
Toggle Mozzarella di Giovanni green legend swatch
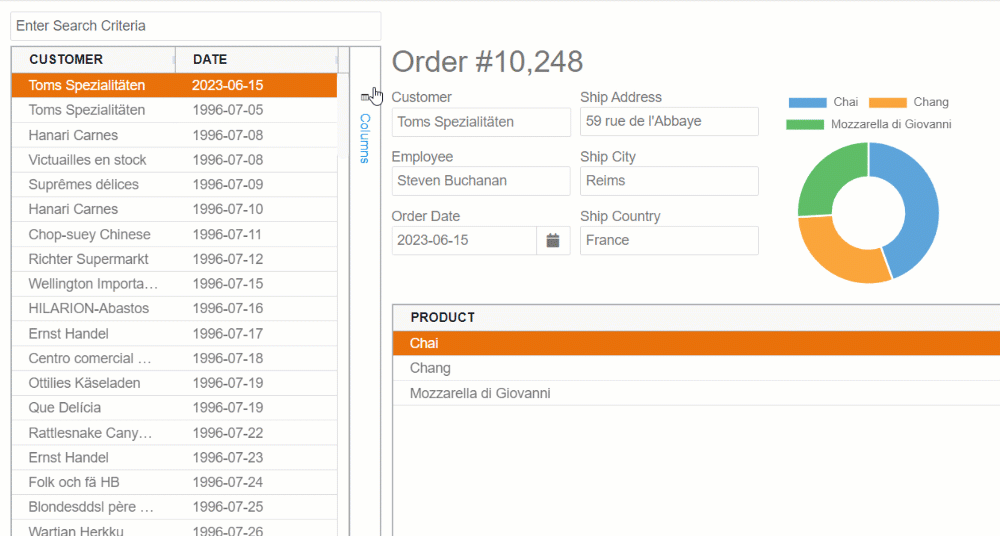(805, 124)
